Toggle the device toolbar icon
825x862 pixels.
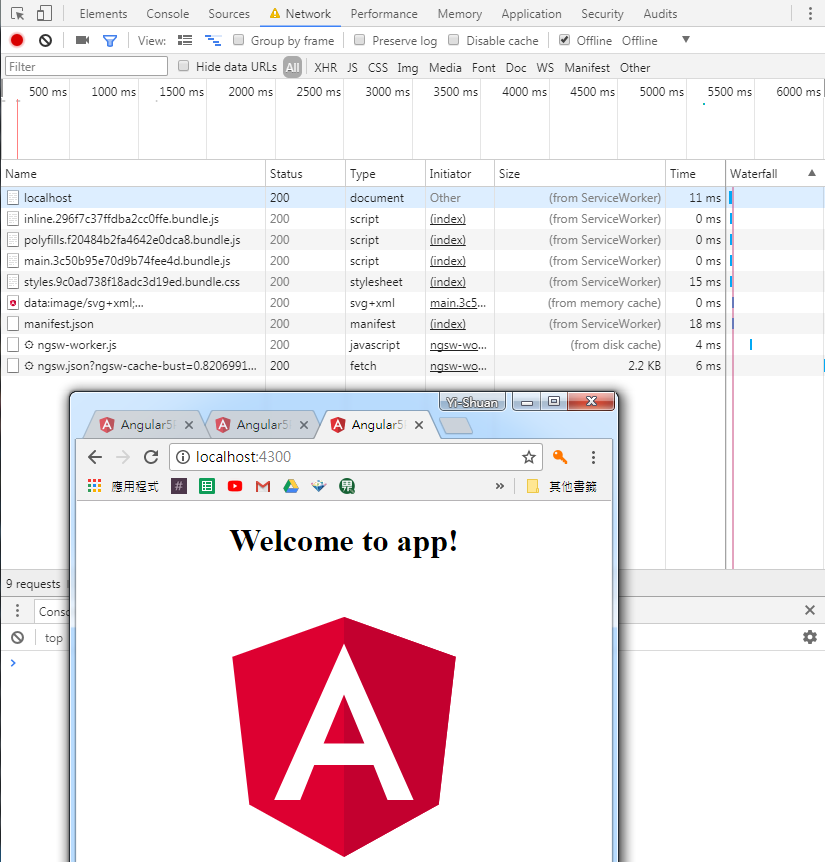tap(44, 13)
